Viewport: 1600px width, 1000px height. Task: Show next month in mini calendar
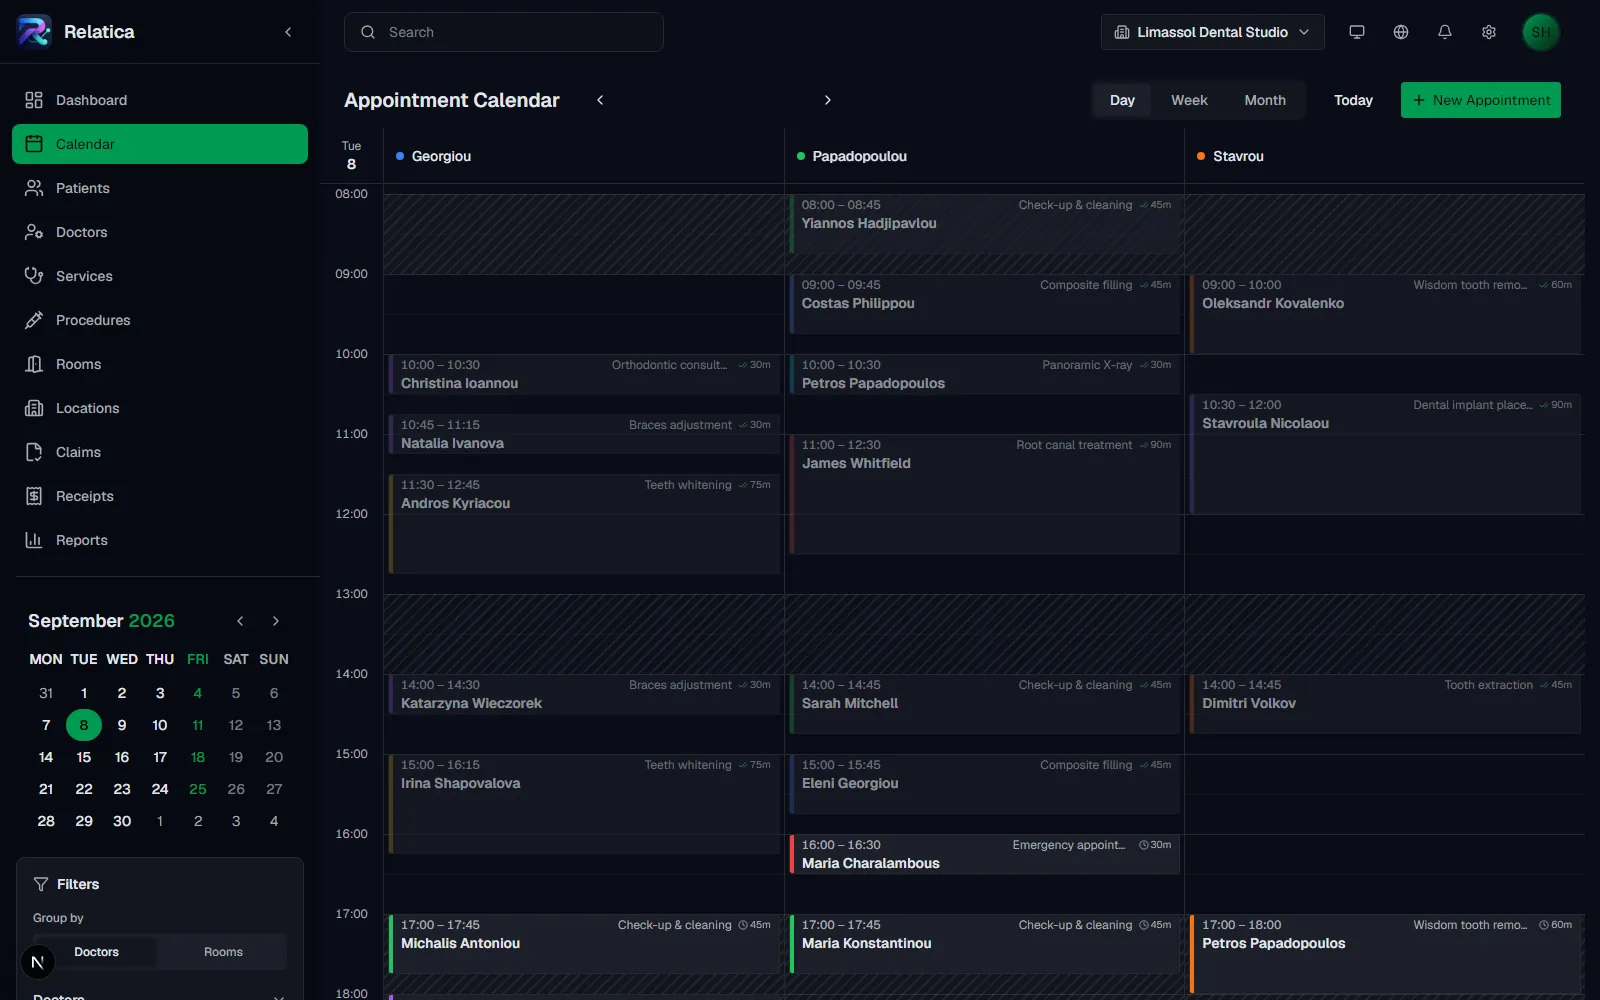point(276,621)
